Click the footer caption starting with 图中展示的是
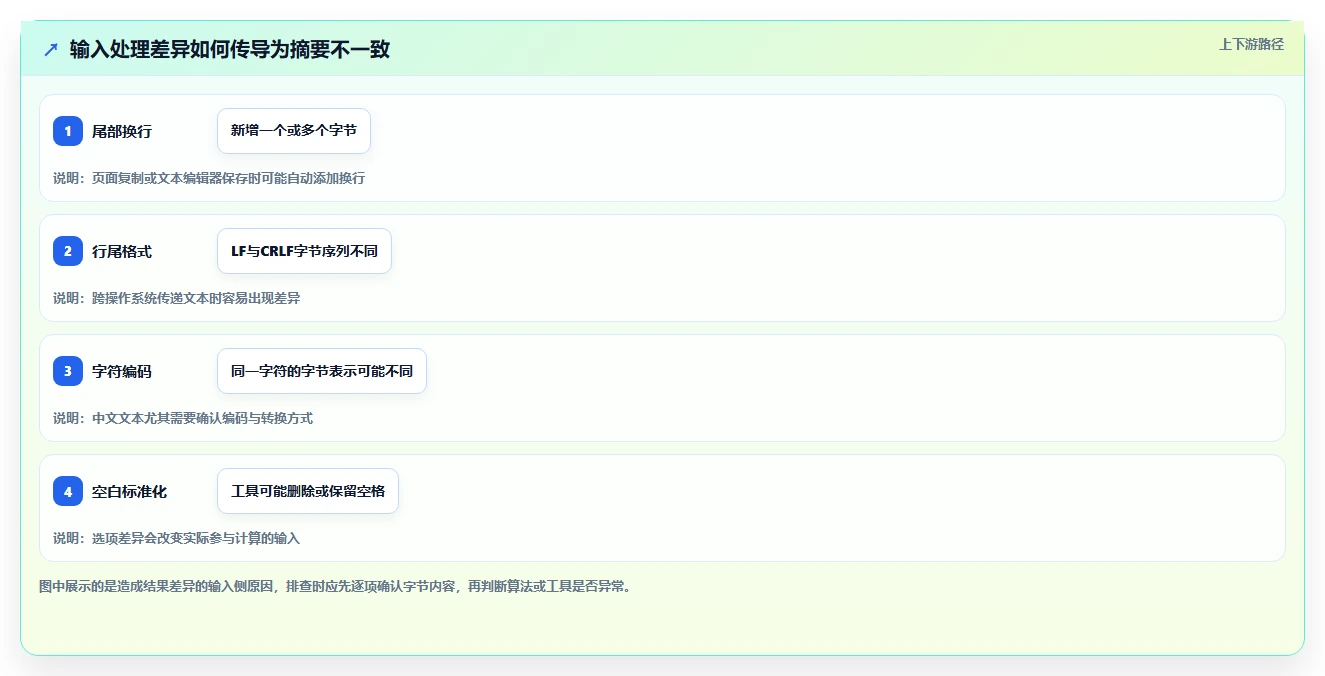The width and height of the screenshot is (1325, 676). pyautogui.click(x=335, y=586)
